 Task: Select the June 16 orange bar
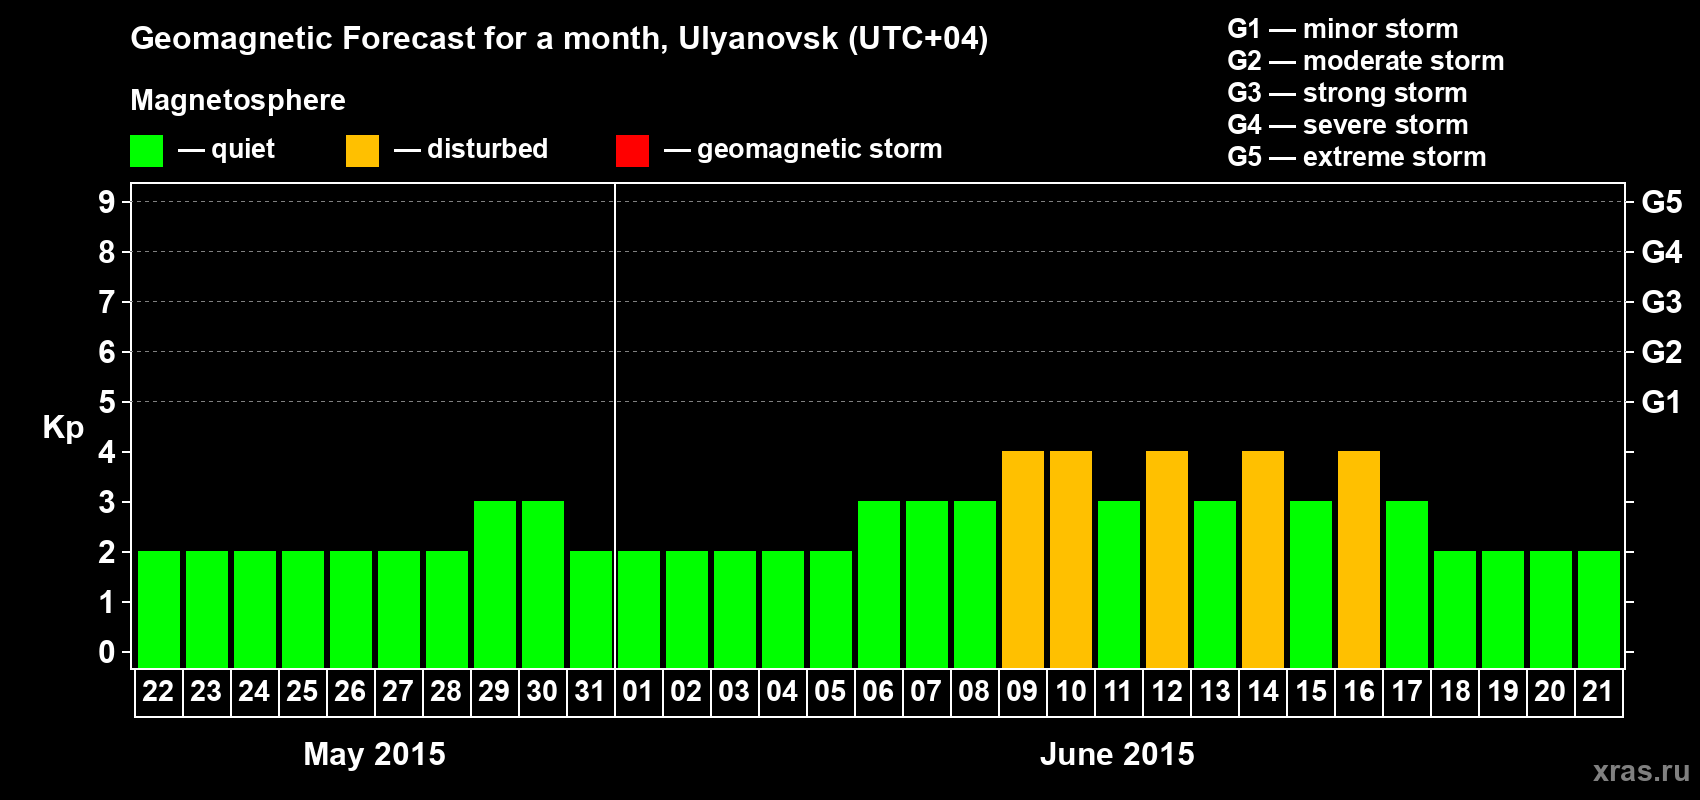tap(1359, 559)
